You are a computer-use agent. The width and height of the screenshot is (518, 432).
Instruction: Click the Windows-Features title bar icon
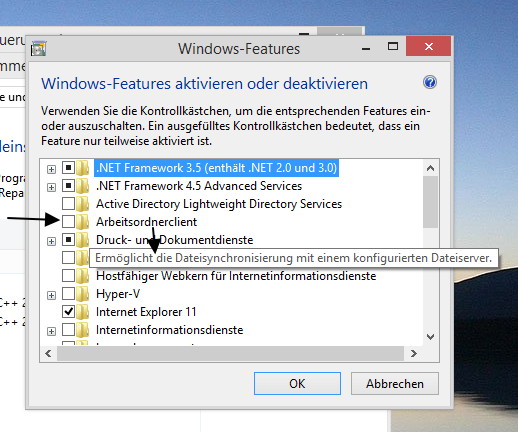[39, 49]
